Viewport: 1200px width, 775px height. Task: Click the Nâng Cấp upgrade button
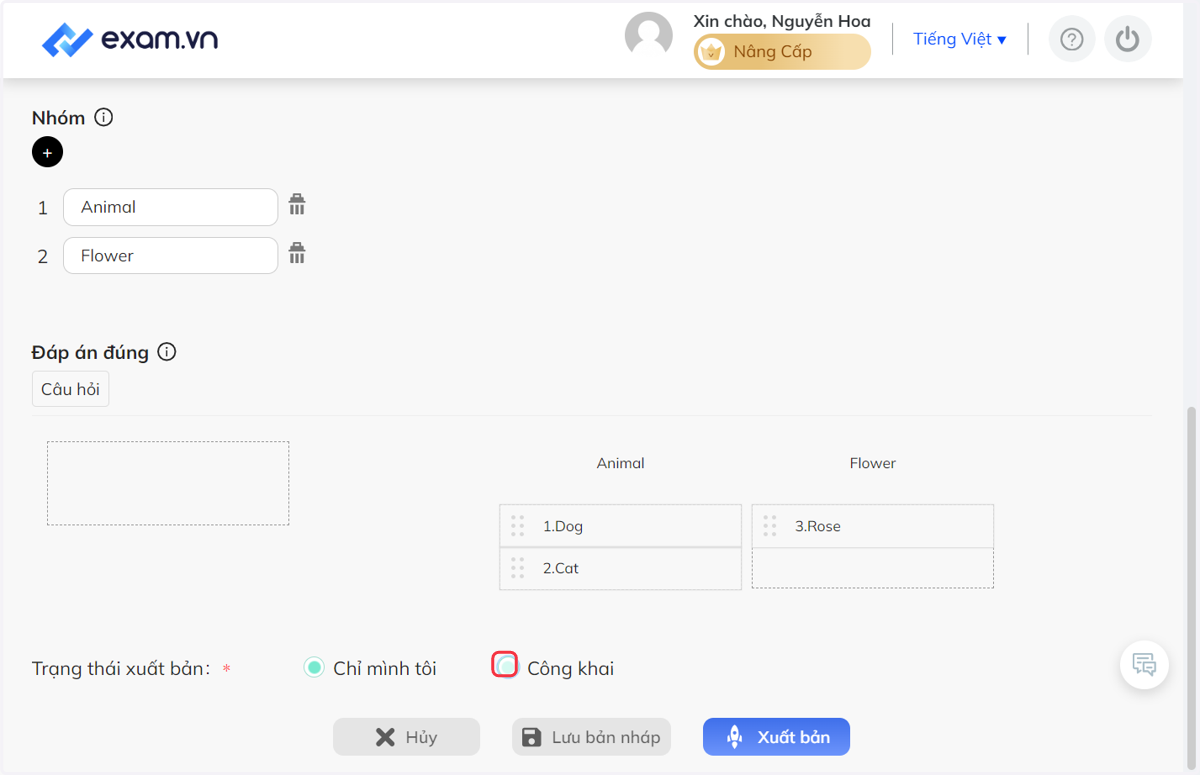[782, 51]
